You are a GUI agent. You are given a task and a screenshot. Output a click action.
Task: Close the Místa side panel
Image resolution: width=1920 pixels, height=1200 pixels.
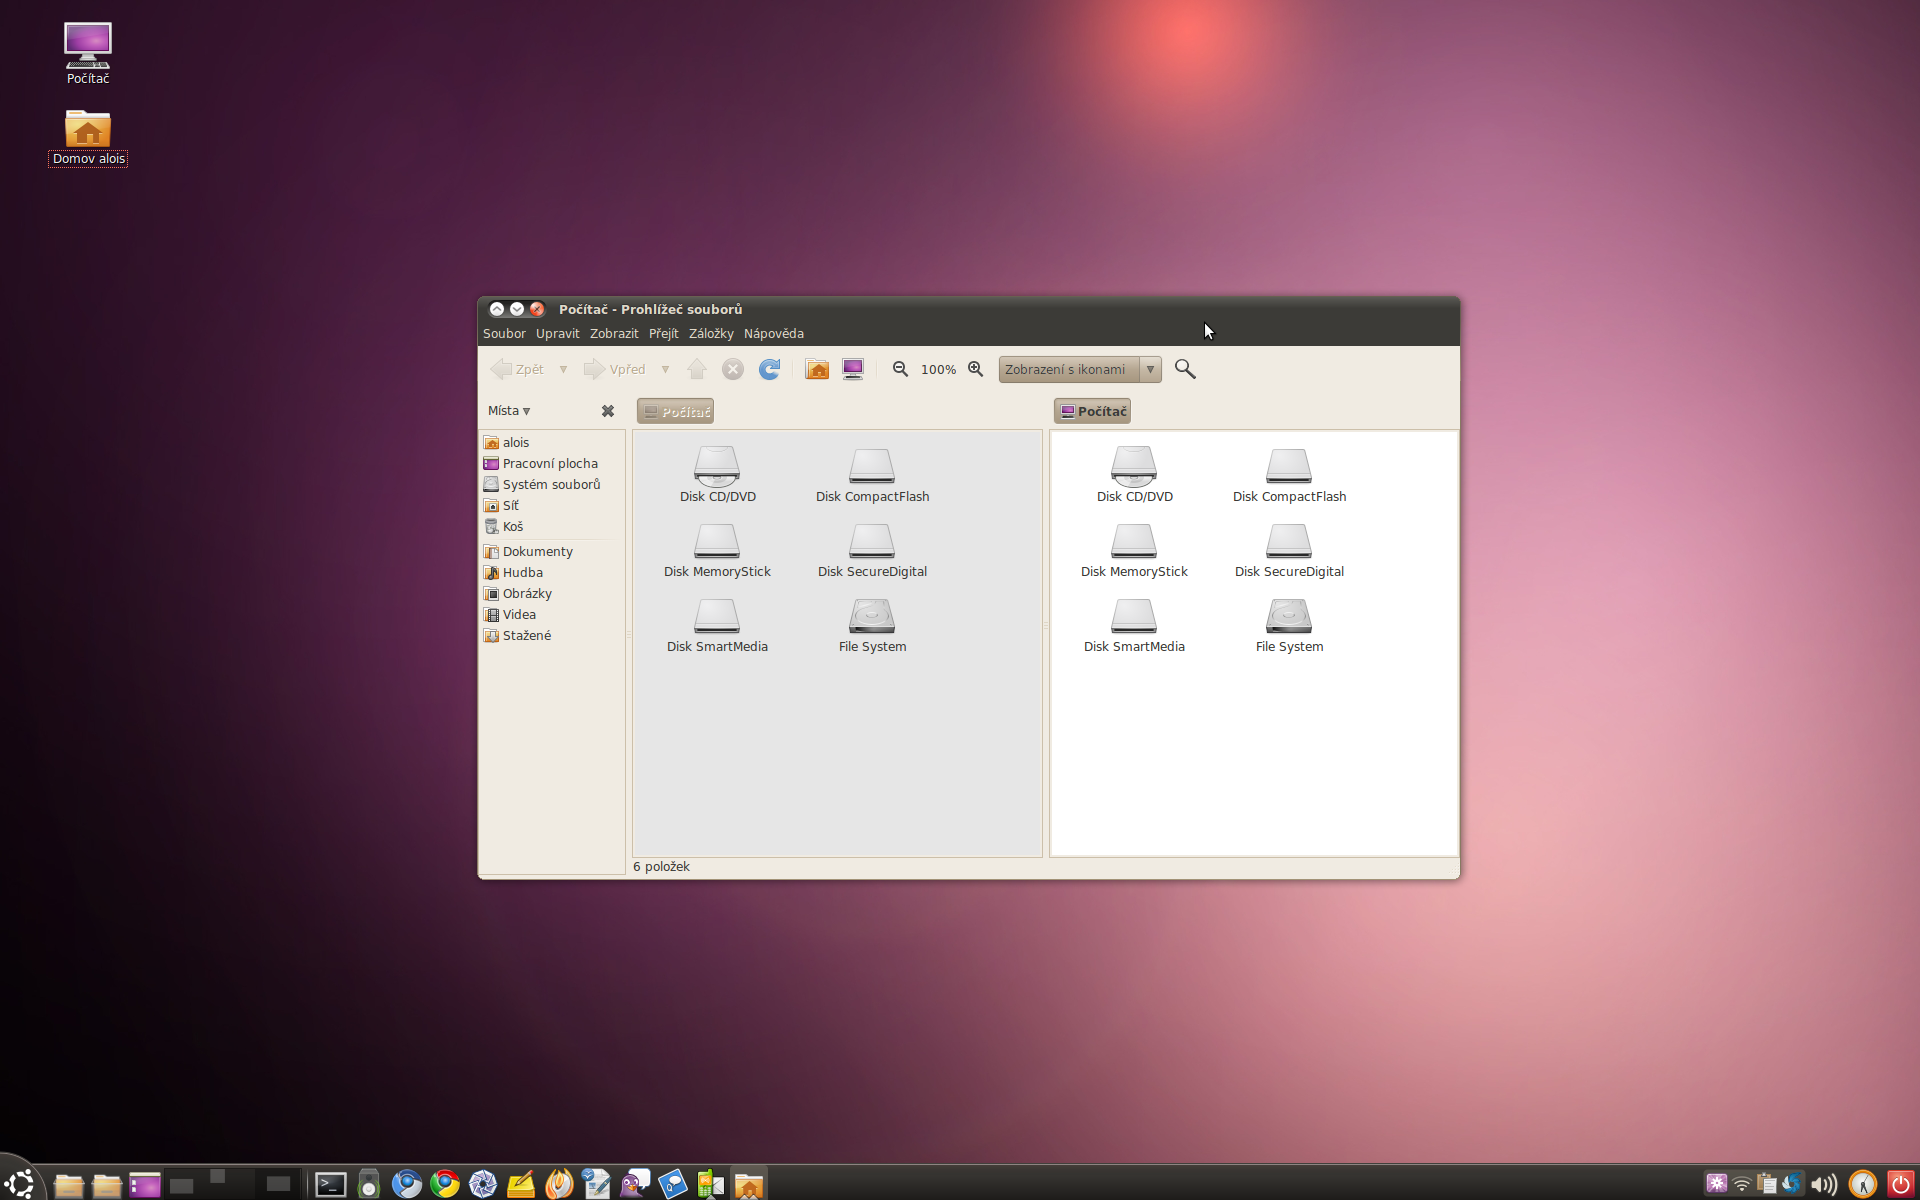pos(607,411)
